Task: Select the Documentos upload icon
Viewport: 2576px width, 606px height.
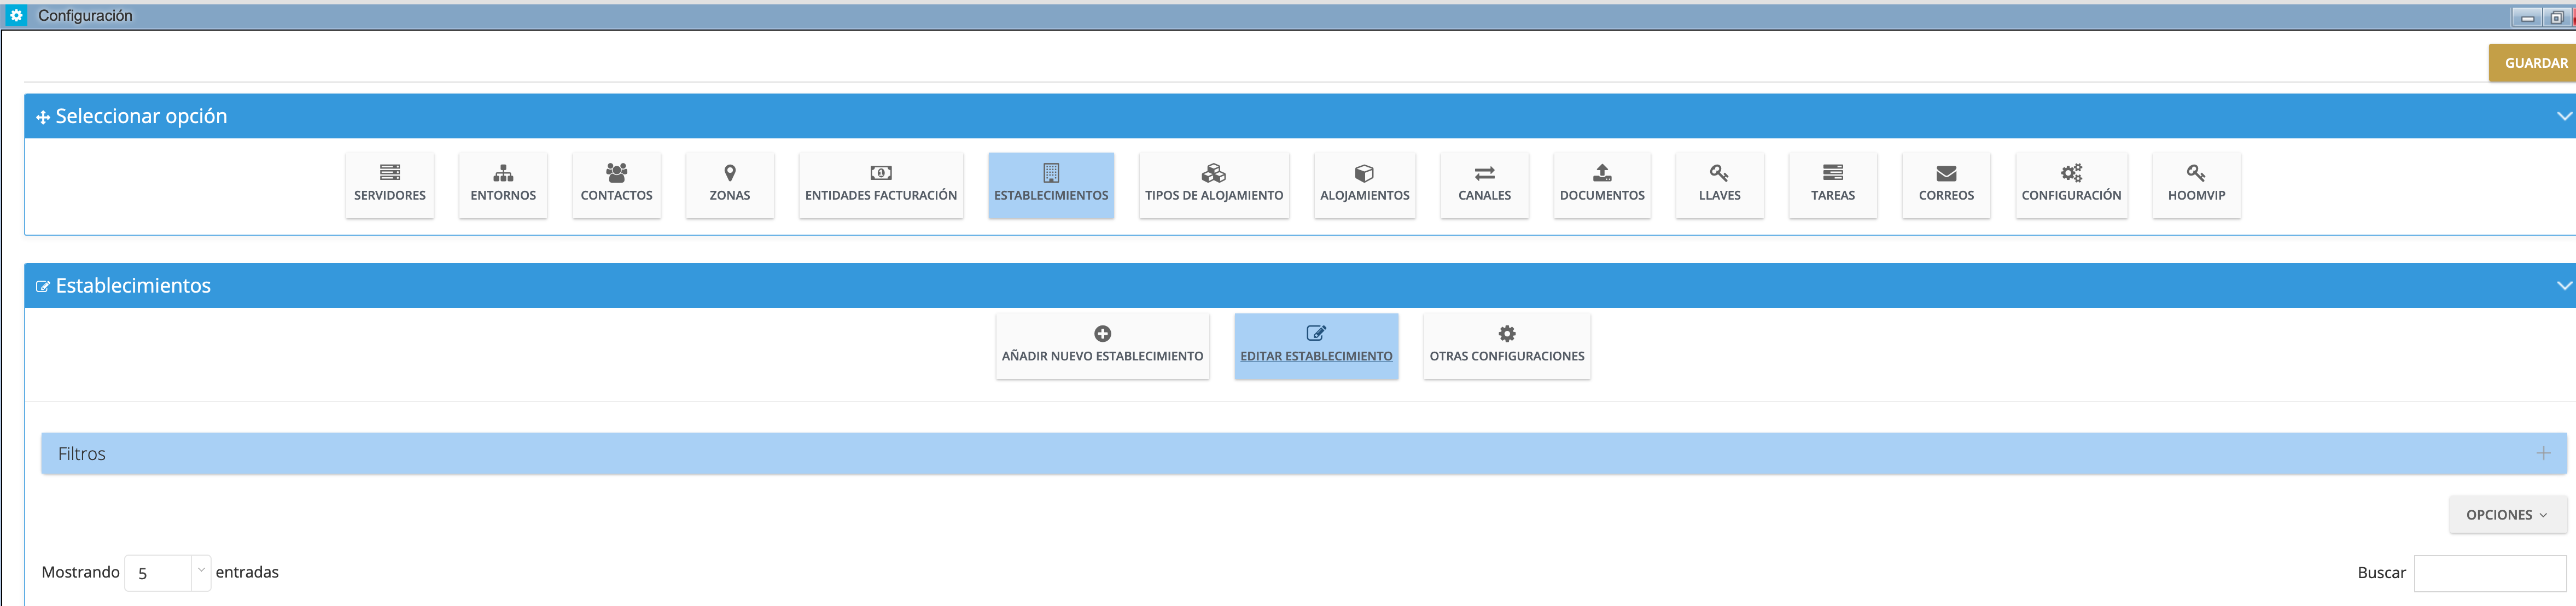Action: (1601, 173)
